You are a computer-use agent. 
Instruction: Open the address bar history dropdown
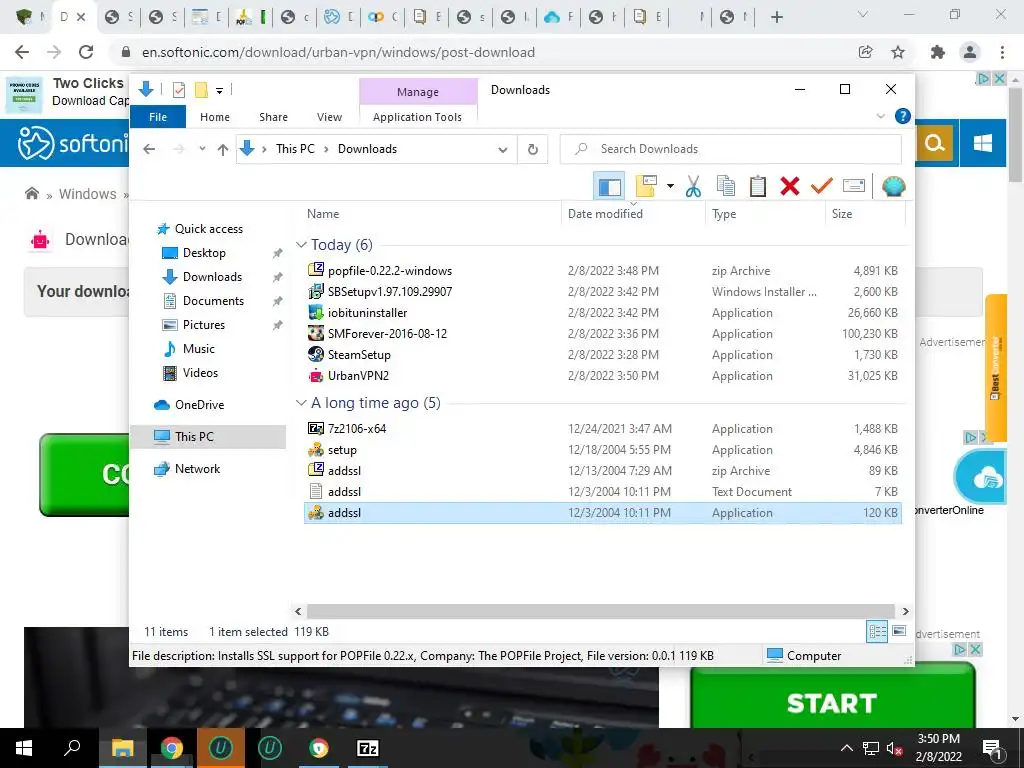(502, 150)
